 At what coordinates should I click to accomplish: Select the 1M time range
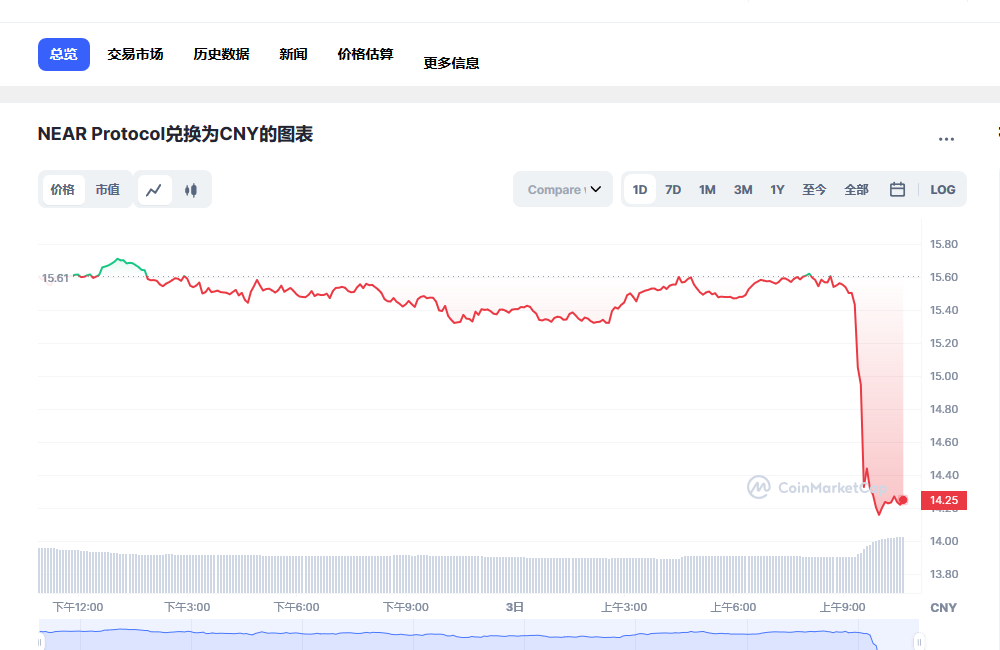(707, 189)
